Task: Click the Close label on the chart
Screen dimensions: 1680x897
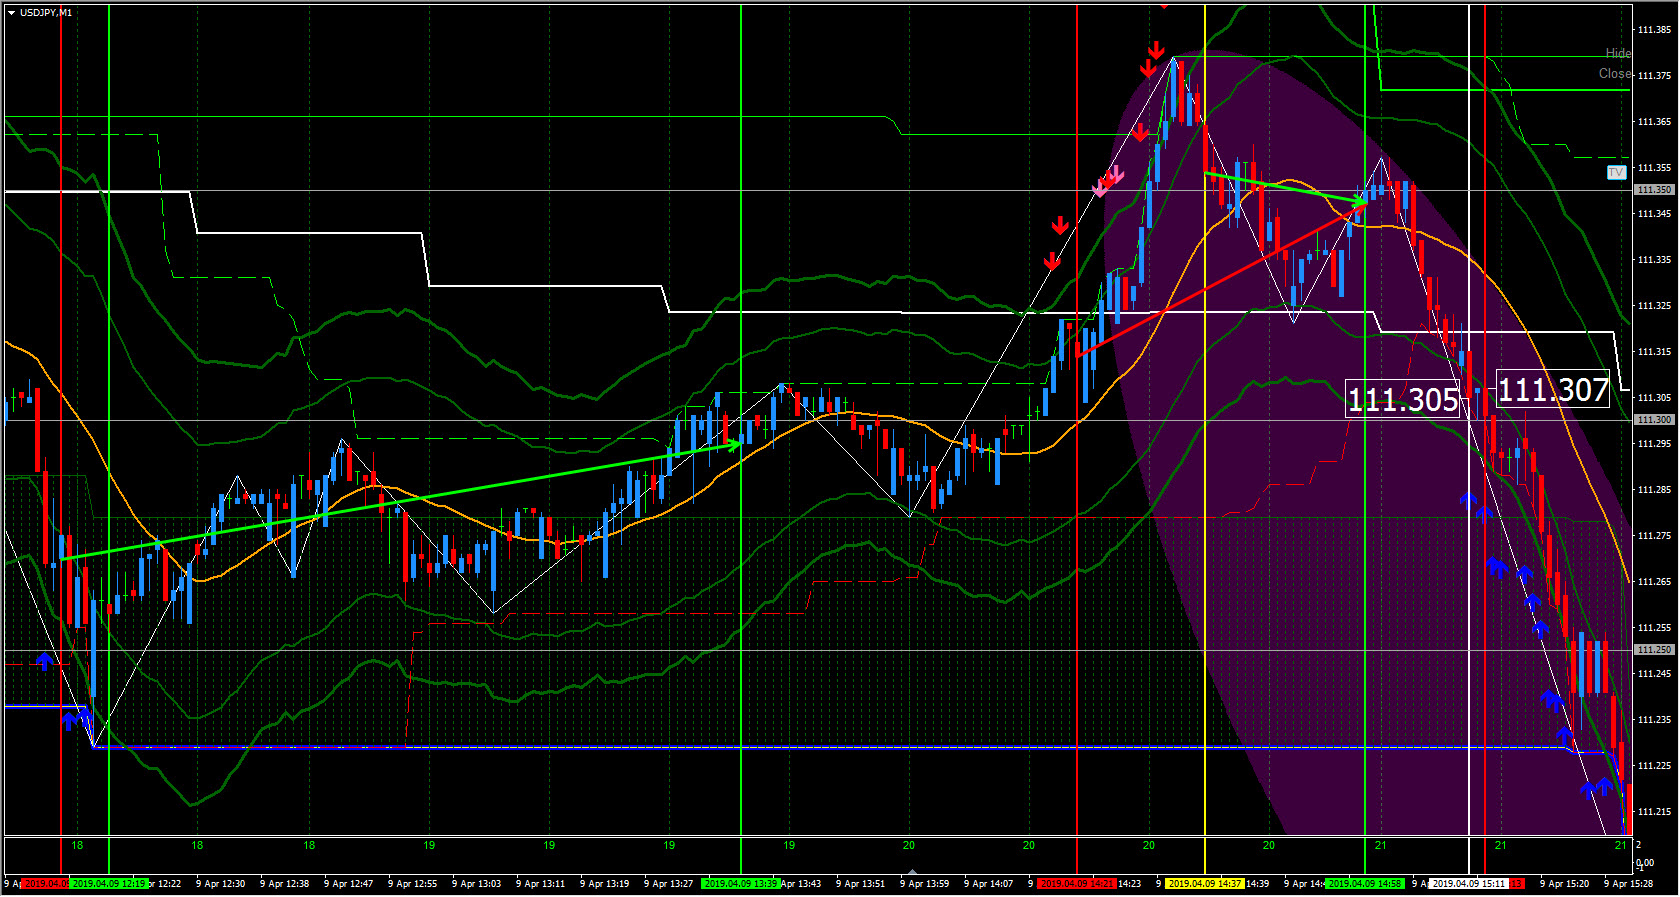Action: [1615, 73]
